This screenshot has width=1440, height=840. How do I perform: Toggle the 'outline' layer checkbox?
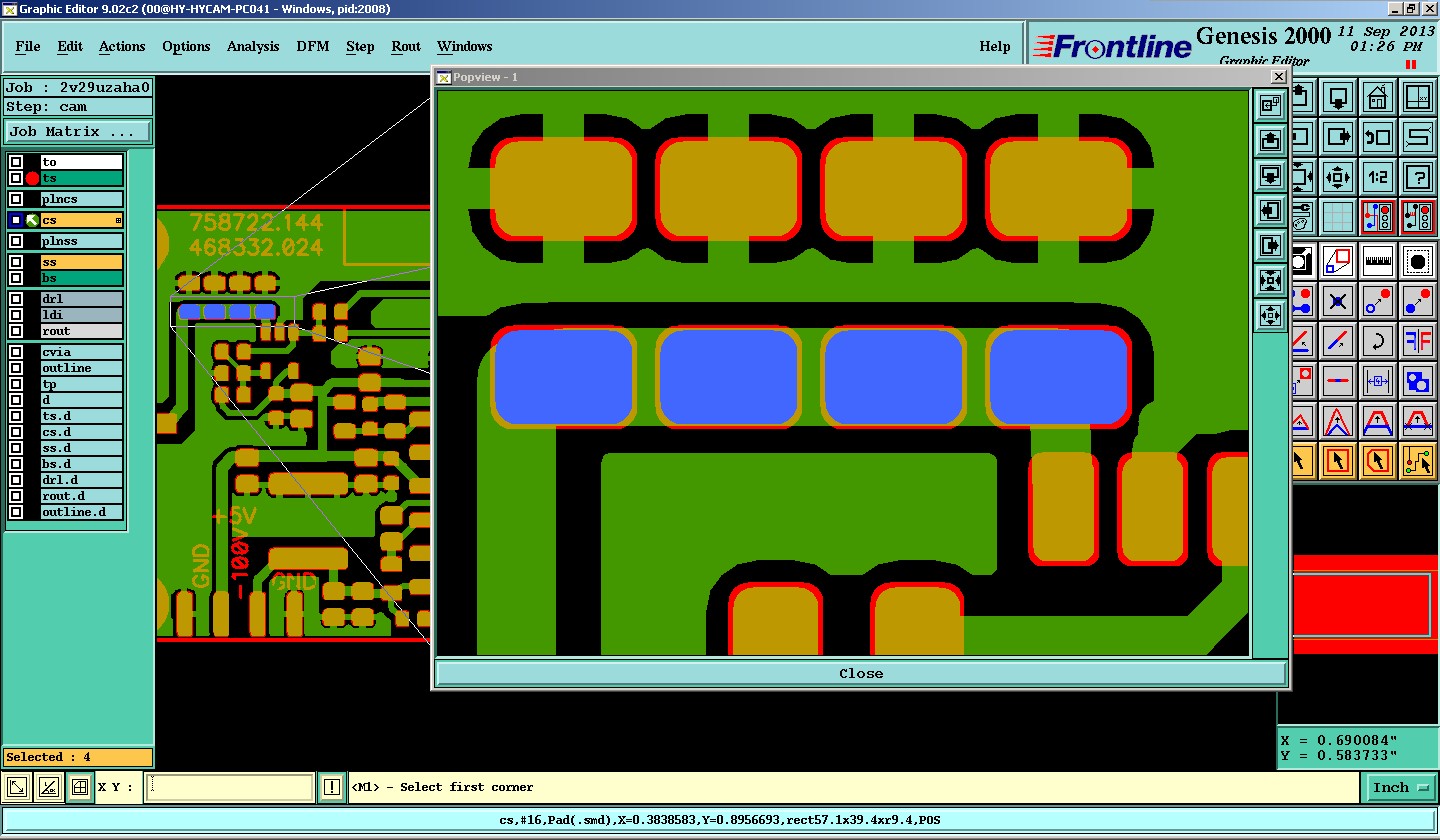pos(16,368)
